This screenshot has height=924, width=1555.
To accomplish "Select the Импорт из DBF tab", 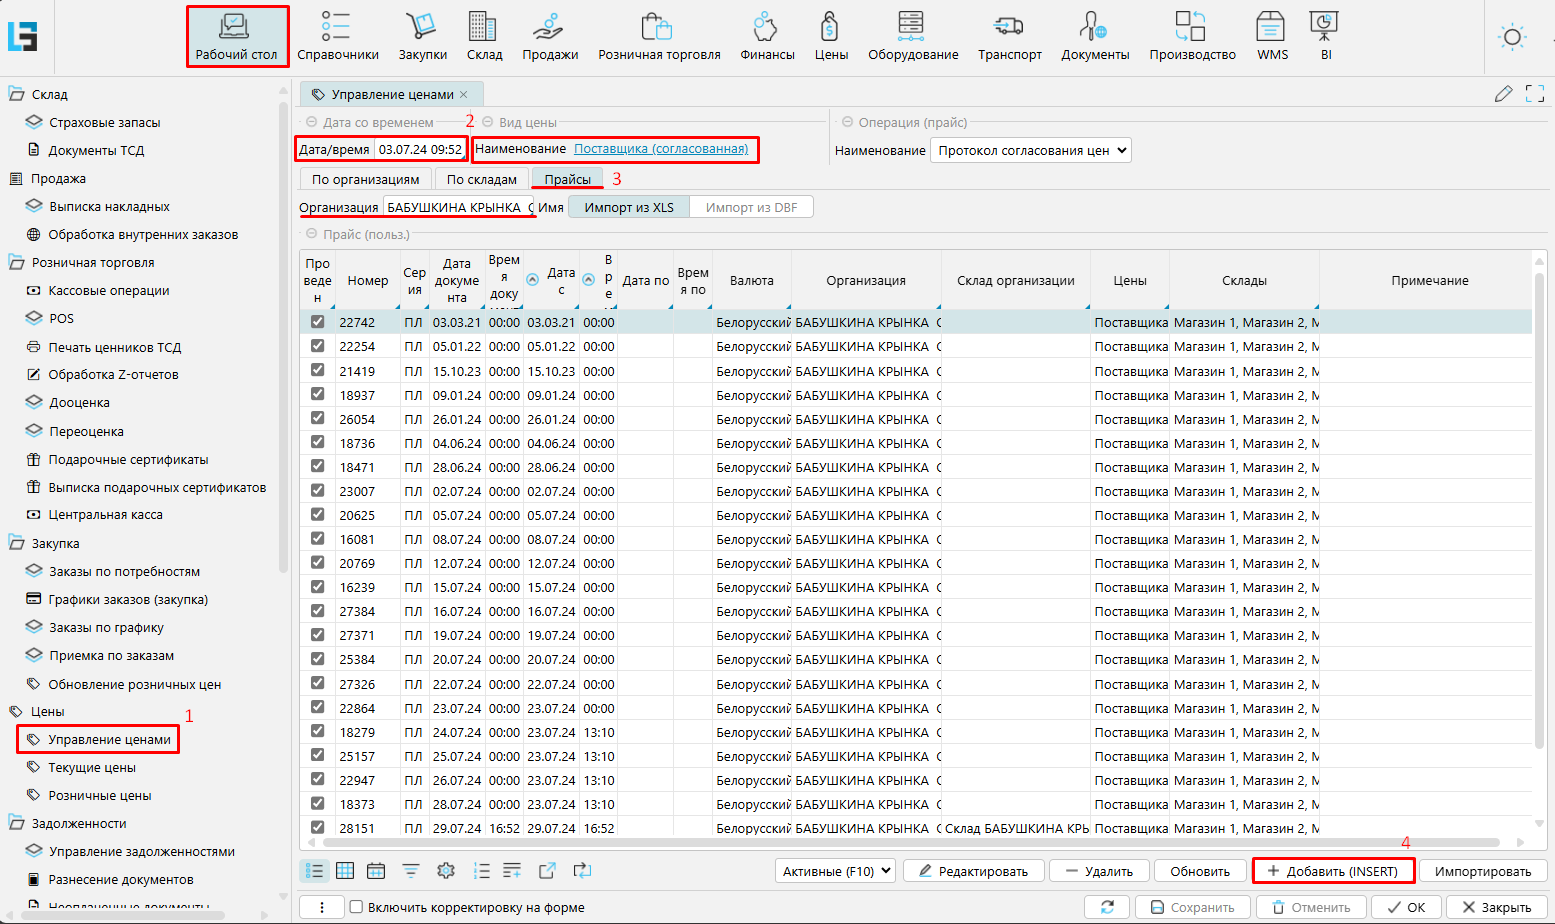I will [x=751, y=207].
